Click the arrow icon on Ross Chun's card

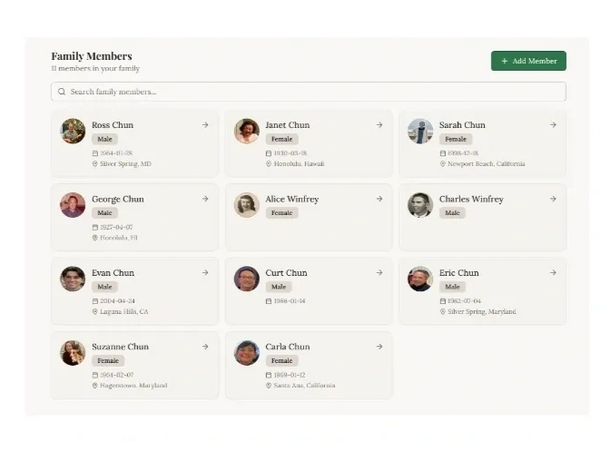coord(205,125)
